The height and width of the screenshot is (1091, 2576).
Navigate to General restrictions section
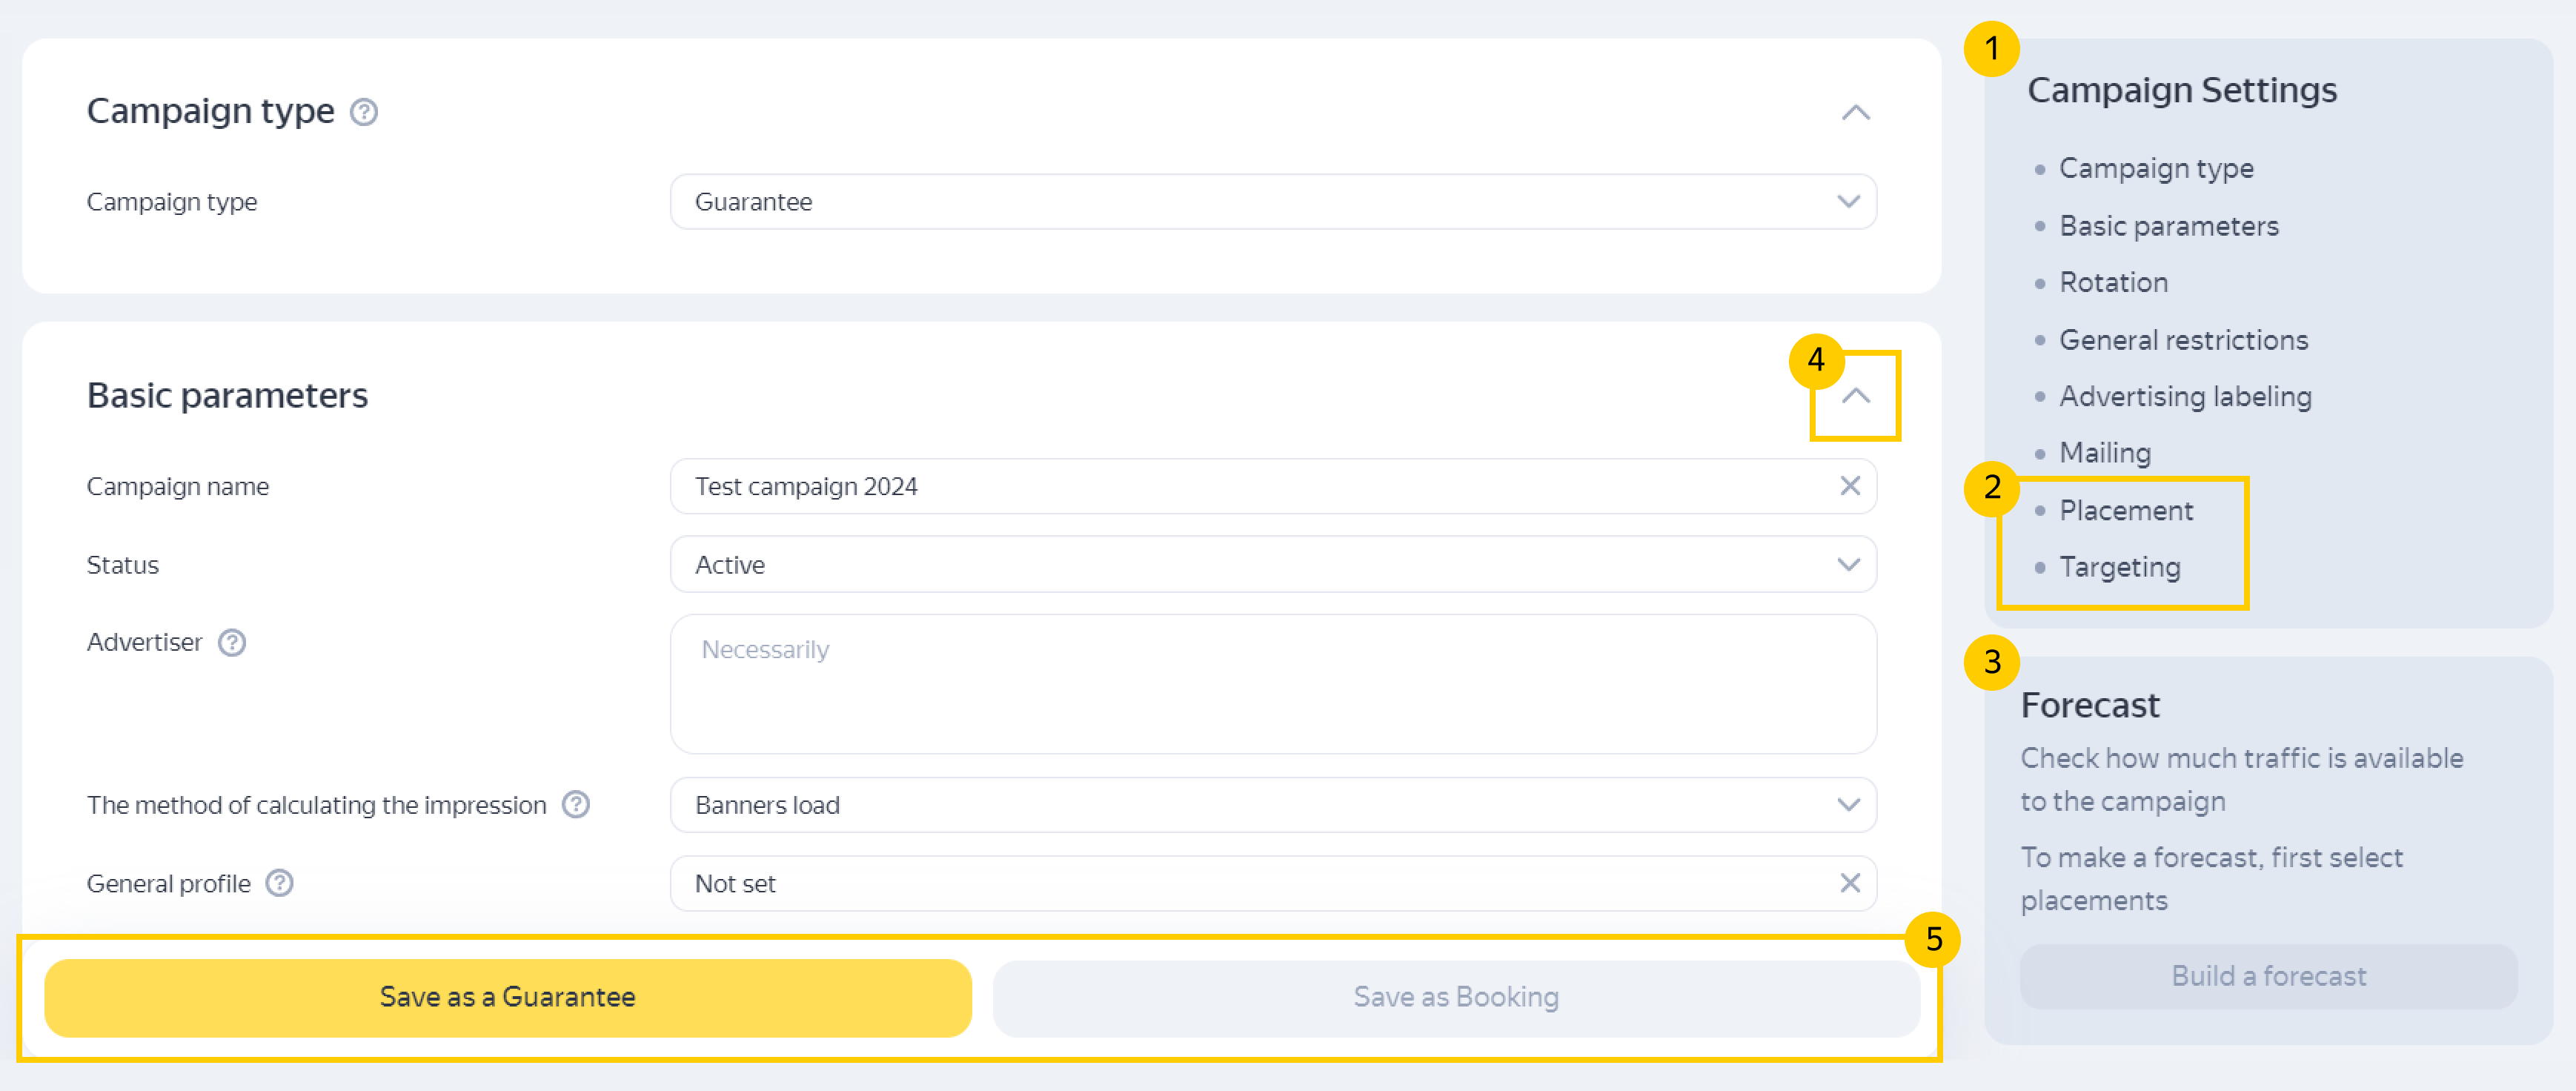(x=2183, y=340)
